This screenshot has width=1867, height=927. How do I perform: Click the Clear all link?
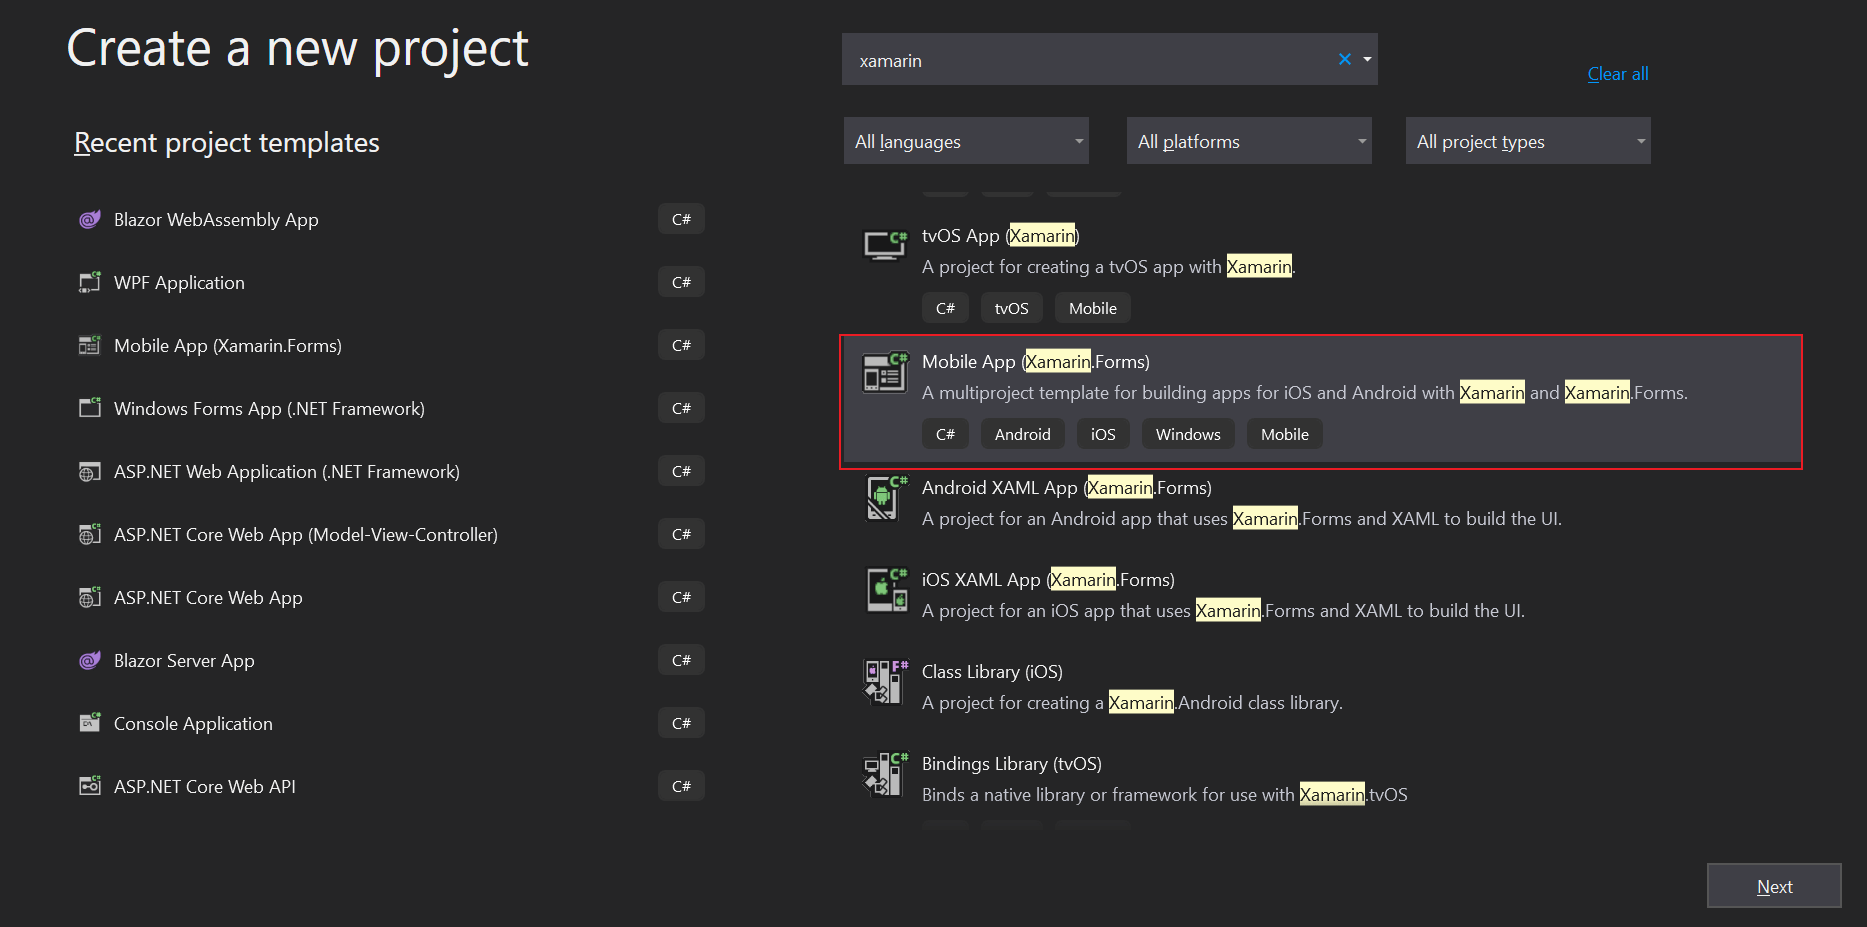click(1617, 73)
